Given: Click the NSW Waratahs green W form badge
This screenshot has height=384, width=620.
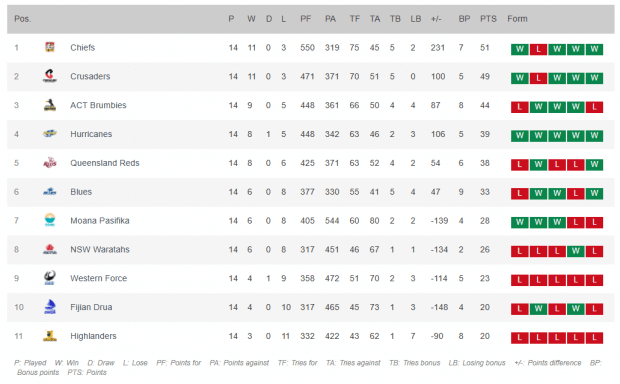Looking at the screenshot, I should [576, 251].
